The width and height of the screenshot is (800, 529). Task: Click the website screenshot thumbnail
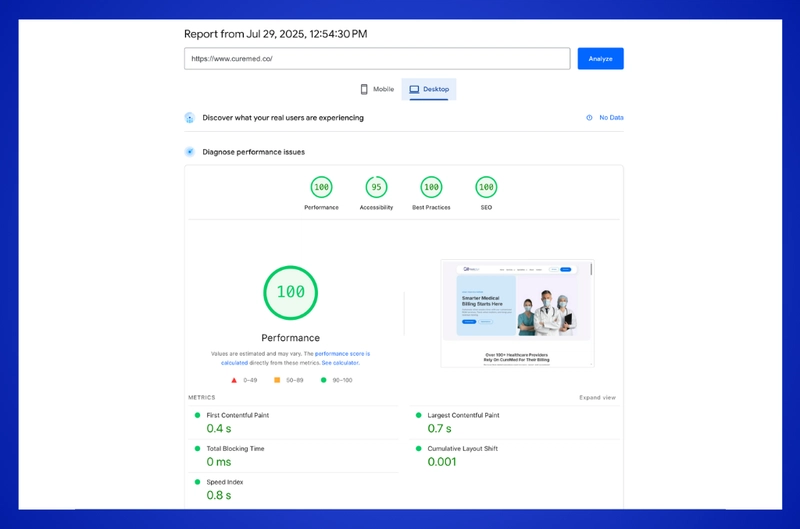[517, 313]
